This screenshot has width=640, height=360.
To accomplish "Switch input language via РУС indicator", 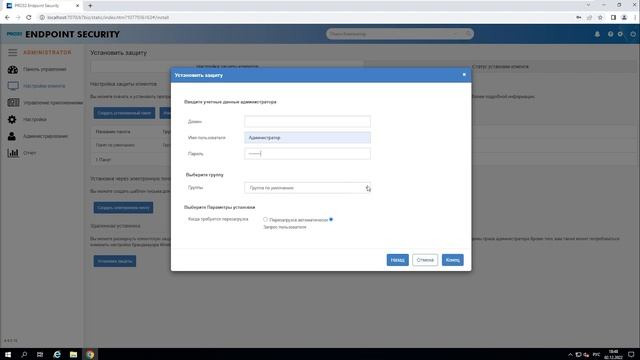I will pyautogui.click(x=596, y=355).
